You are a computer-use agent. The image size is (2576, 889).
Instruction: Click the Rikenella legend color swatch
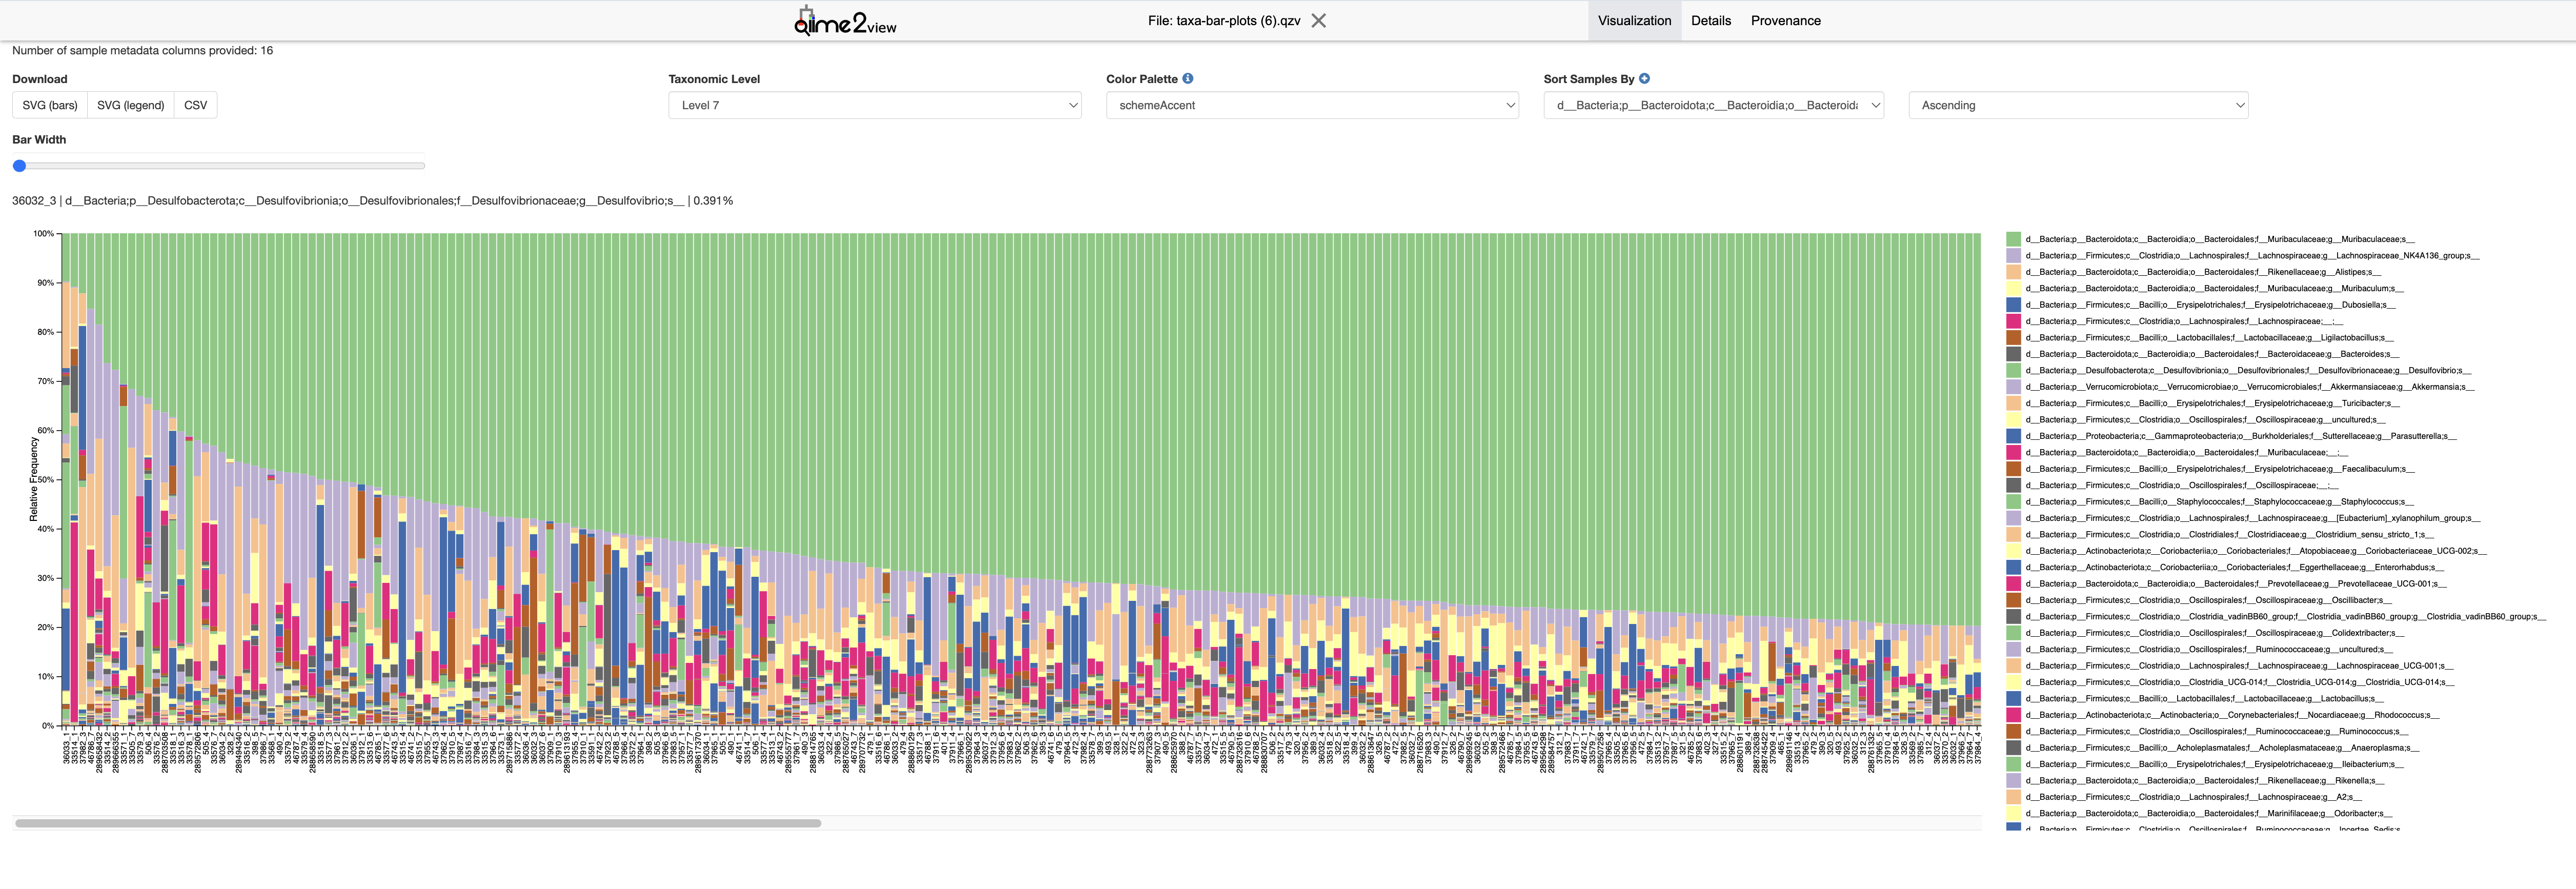point(2013,781)
